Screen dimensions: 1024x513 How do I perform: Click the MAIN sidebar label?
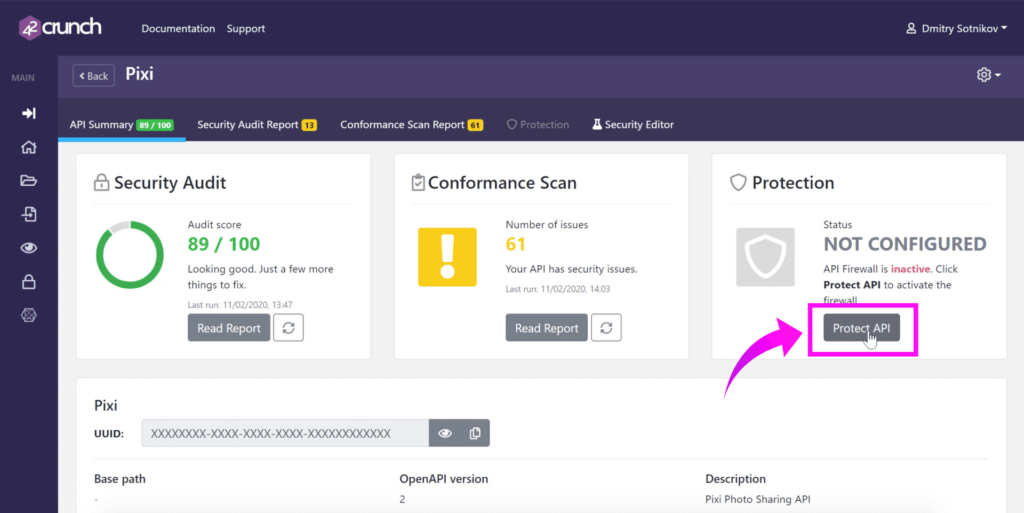coord(23,78)
